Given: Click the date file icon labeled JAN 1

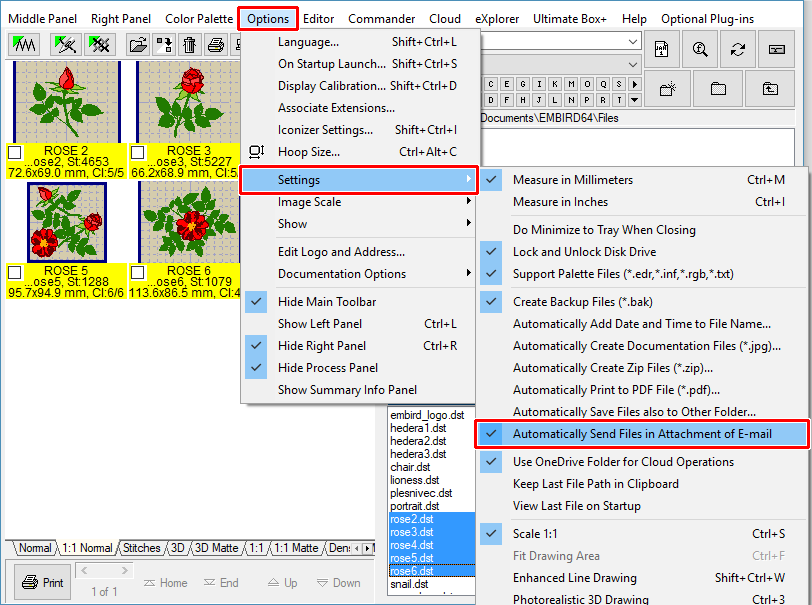Looking at the screenshot, I should coord(661,49).
